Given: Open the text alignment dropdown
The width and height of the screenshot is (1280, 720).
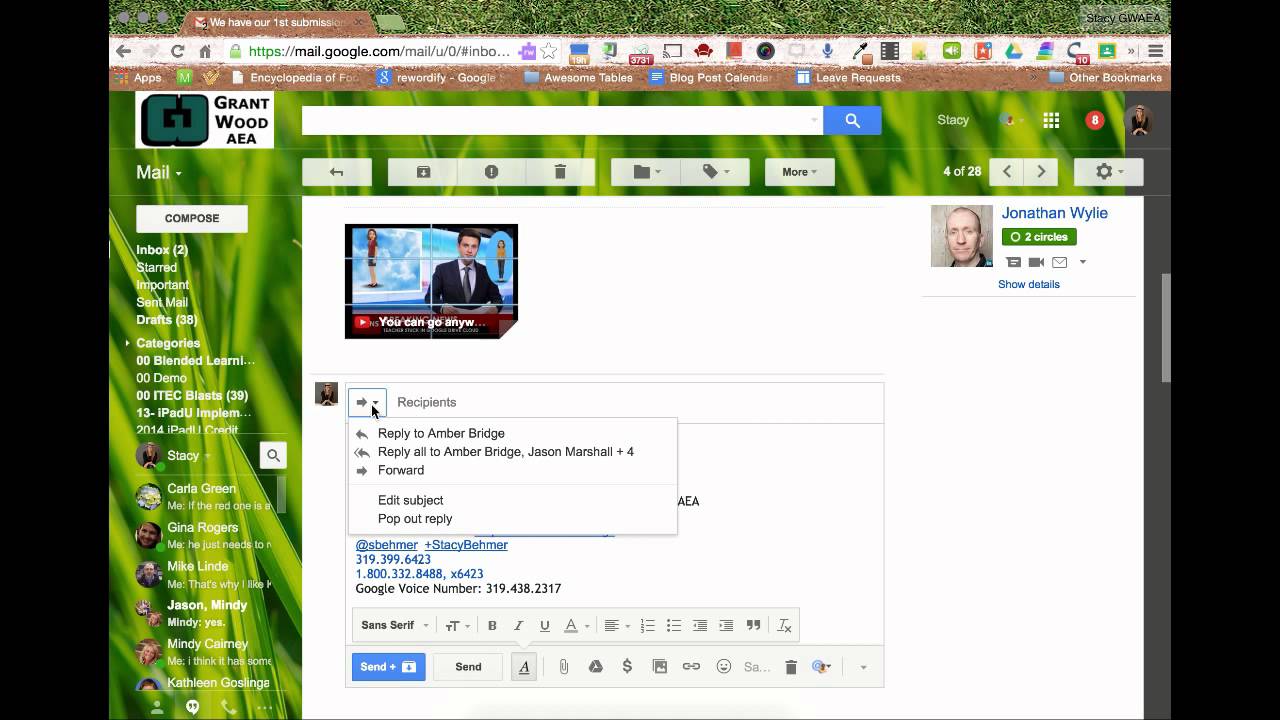Looking at the screenshot, I should [x=617, y=626].
